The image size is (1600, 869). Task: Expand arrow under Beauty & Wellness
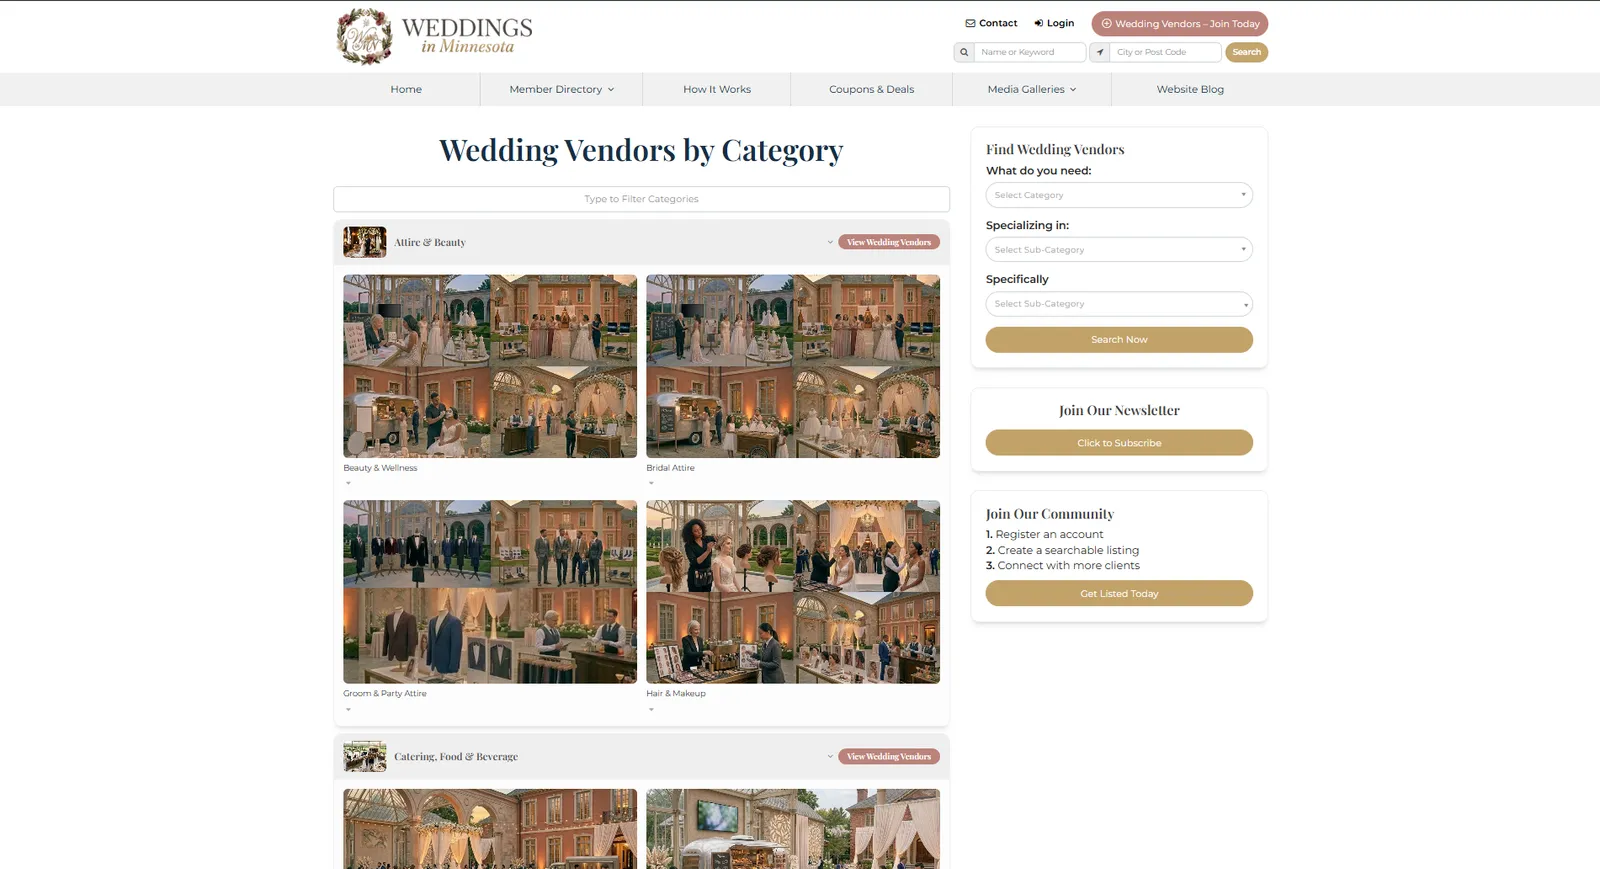pyautogui.click(x=348, y=483)
